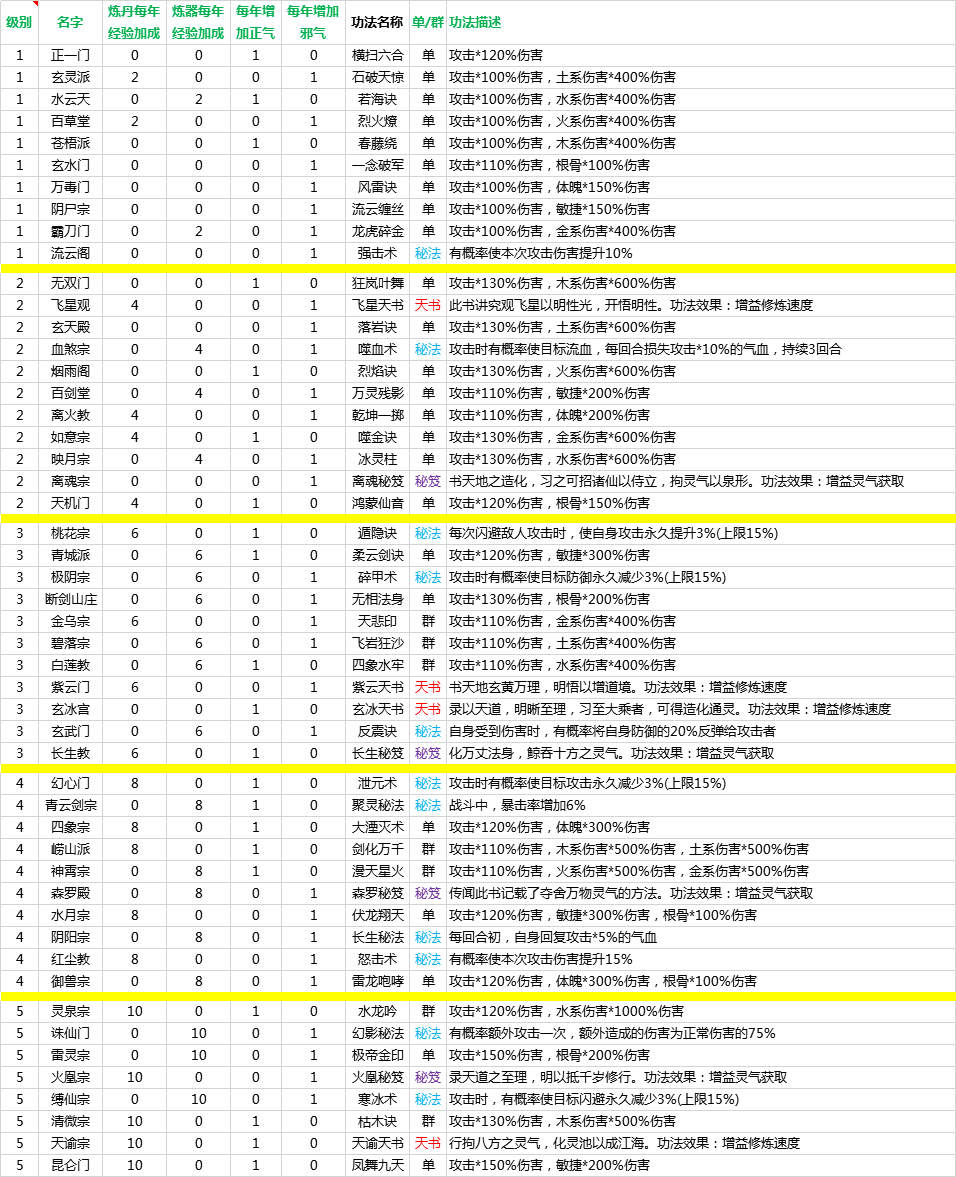Select the skill cell "强击术"
Screen dimensions: 956x1177
tap(377, 253)
